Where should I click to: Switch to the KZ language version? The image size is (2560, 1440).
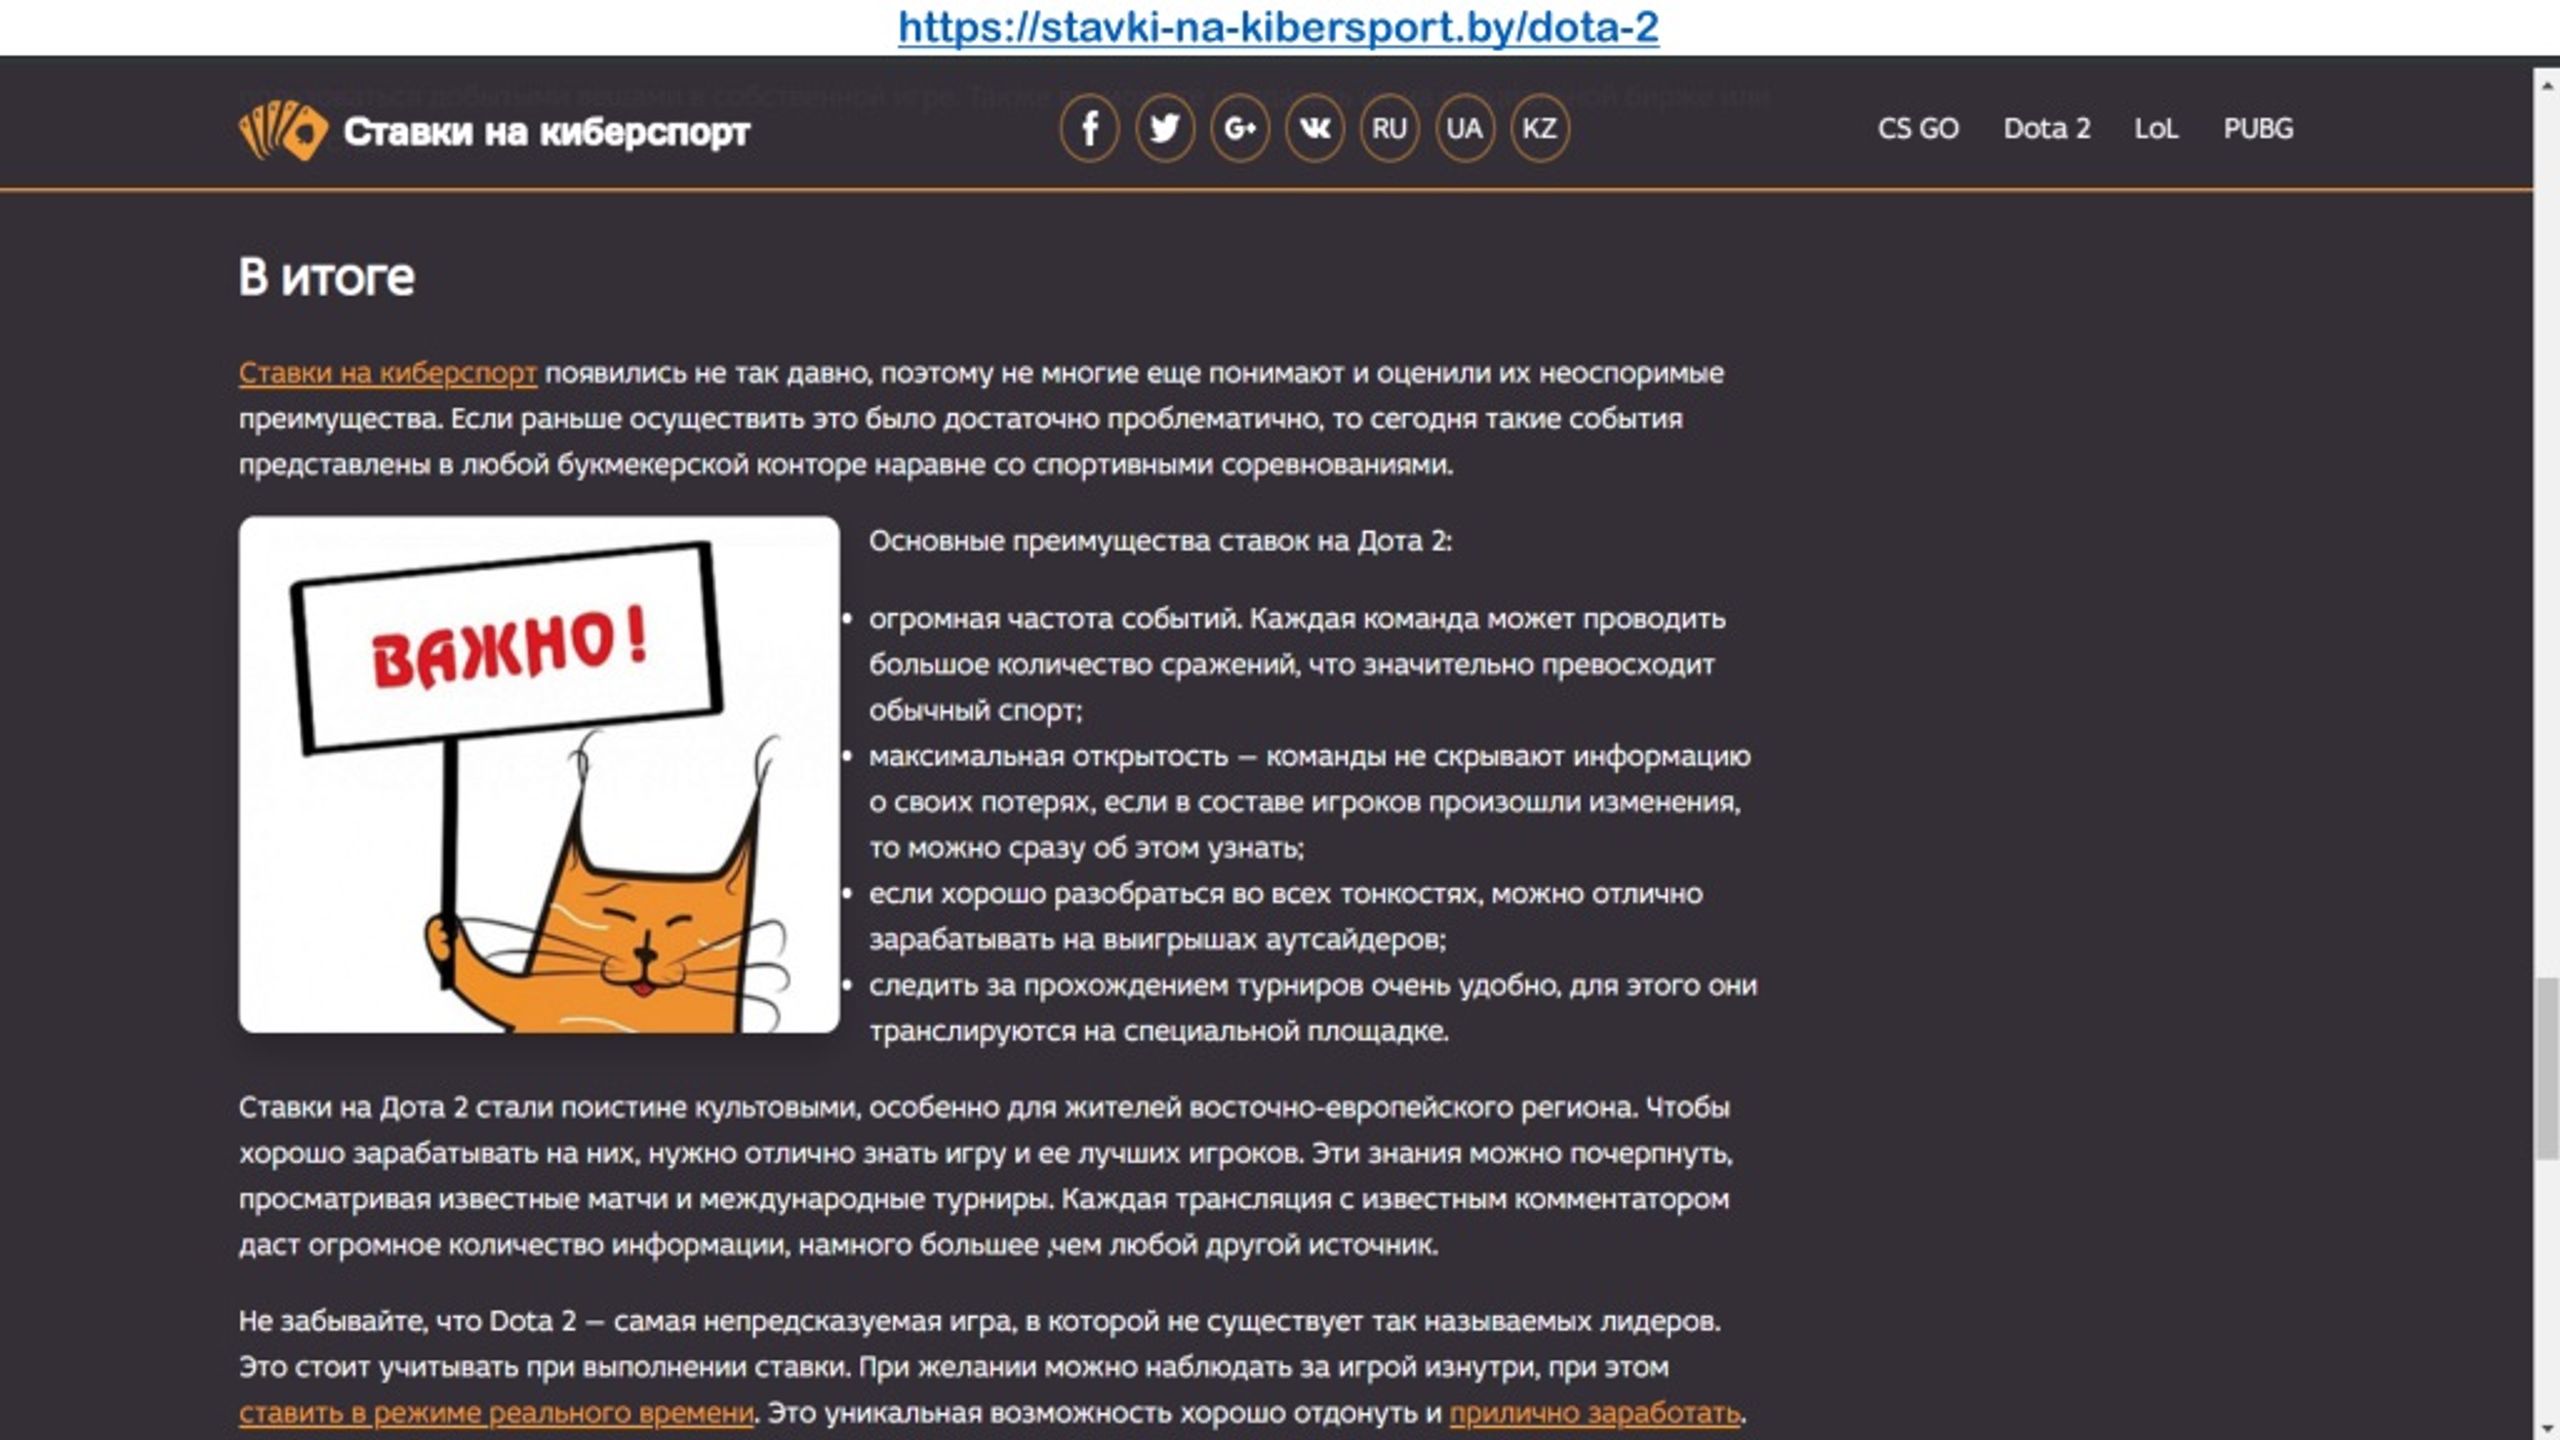click(x=1539, y=129)
